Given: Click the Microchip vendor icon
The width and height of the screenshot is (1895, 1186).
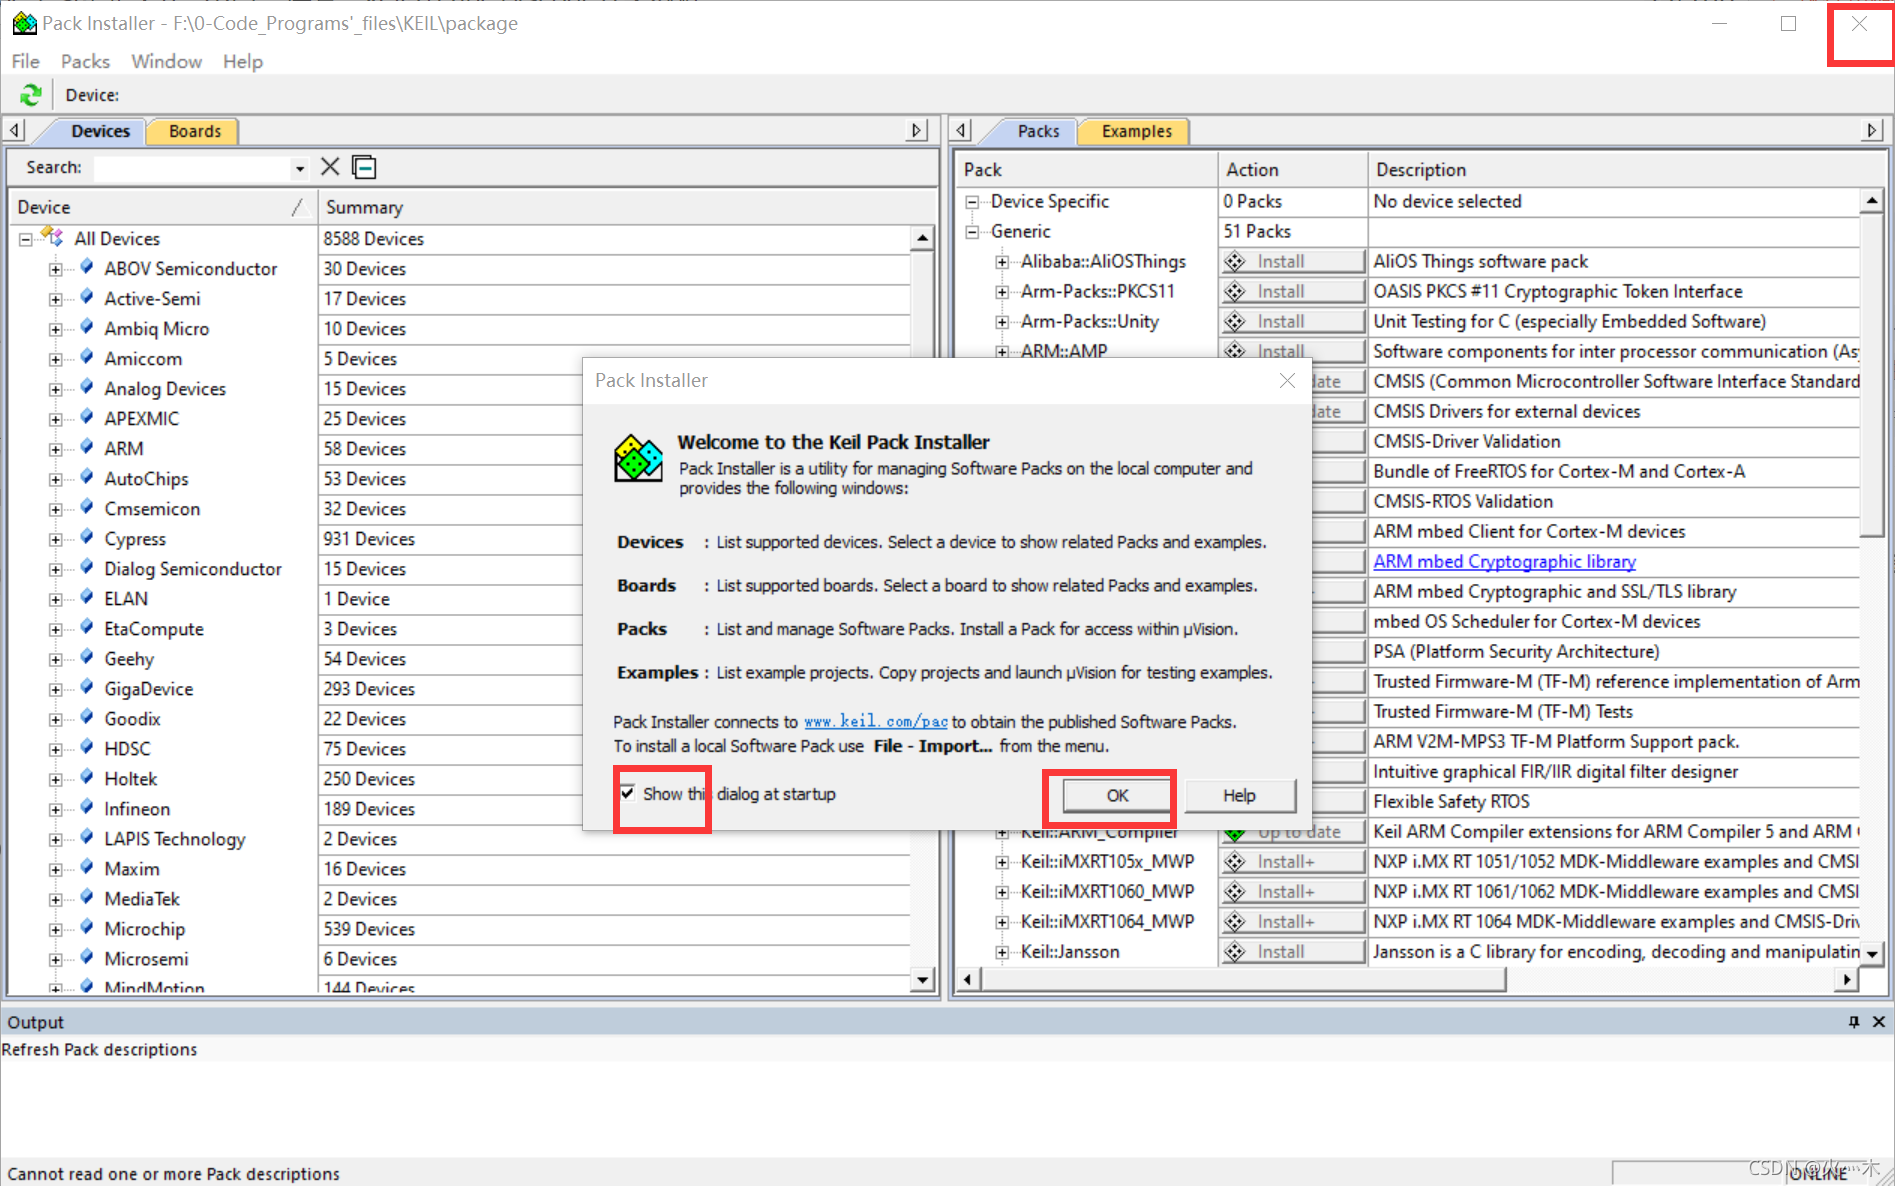Looking at the screenshot, I should pos(88,927).
